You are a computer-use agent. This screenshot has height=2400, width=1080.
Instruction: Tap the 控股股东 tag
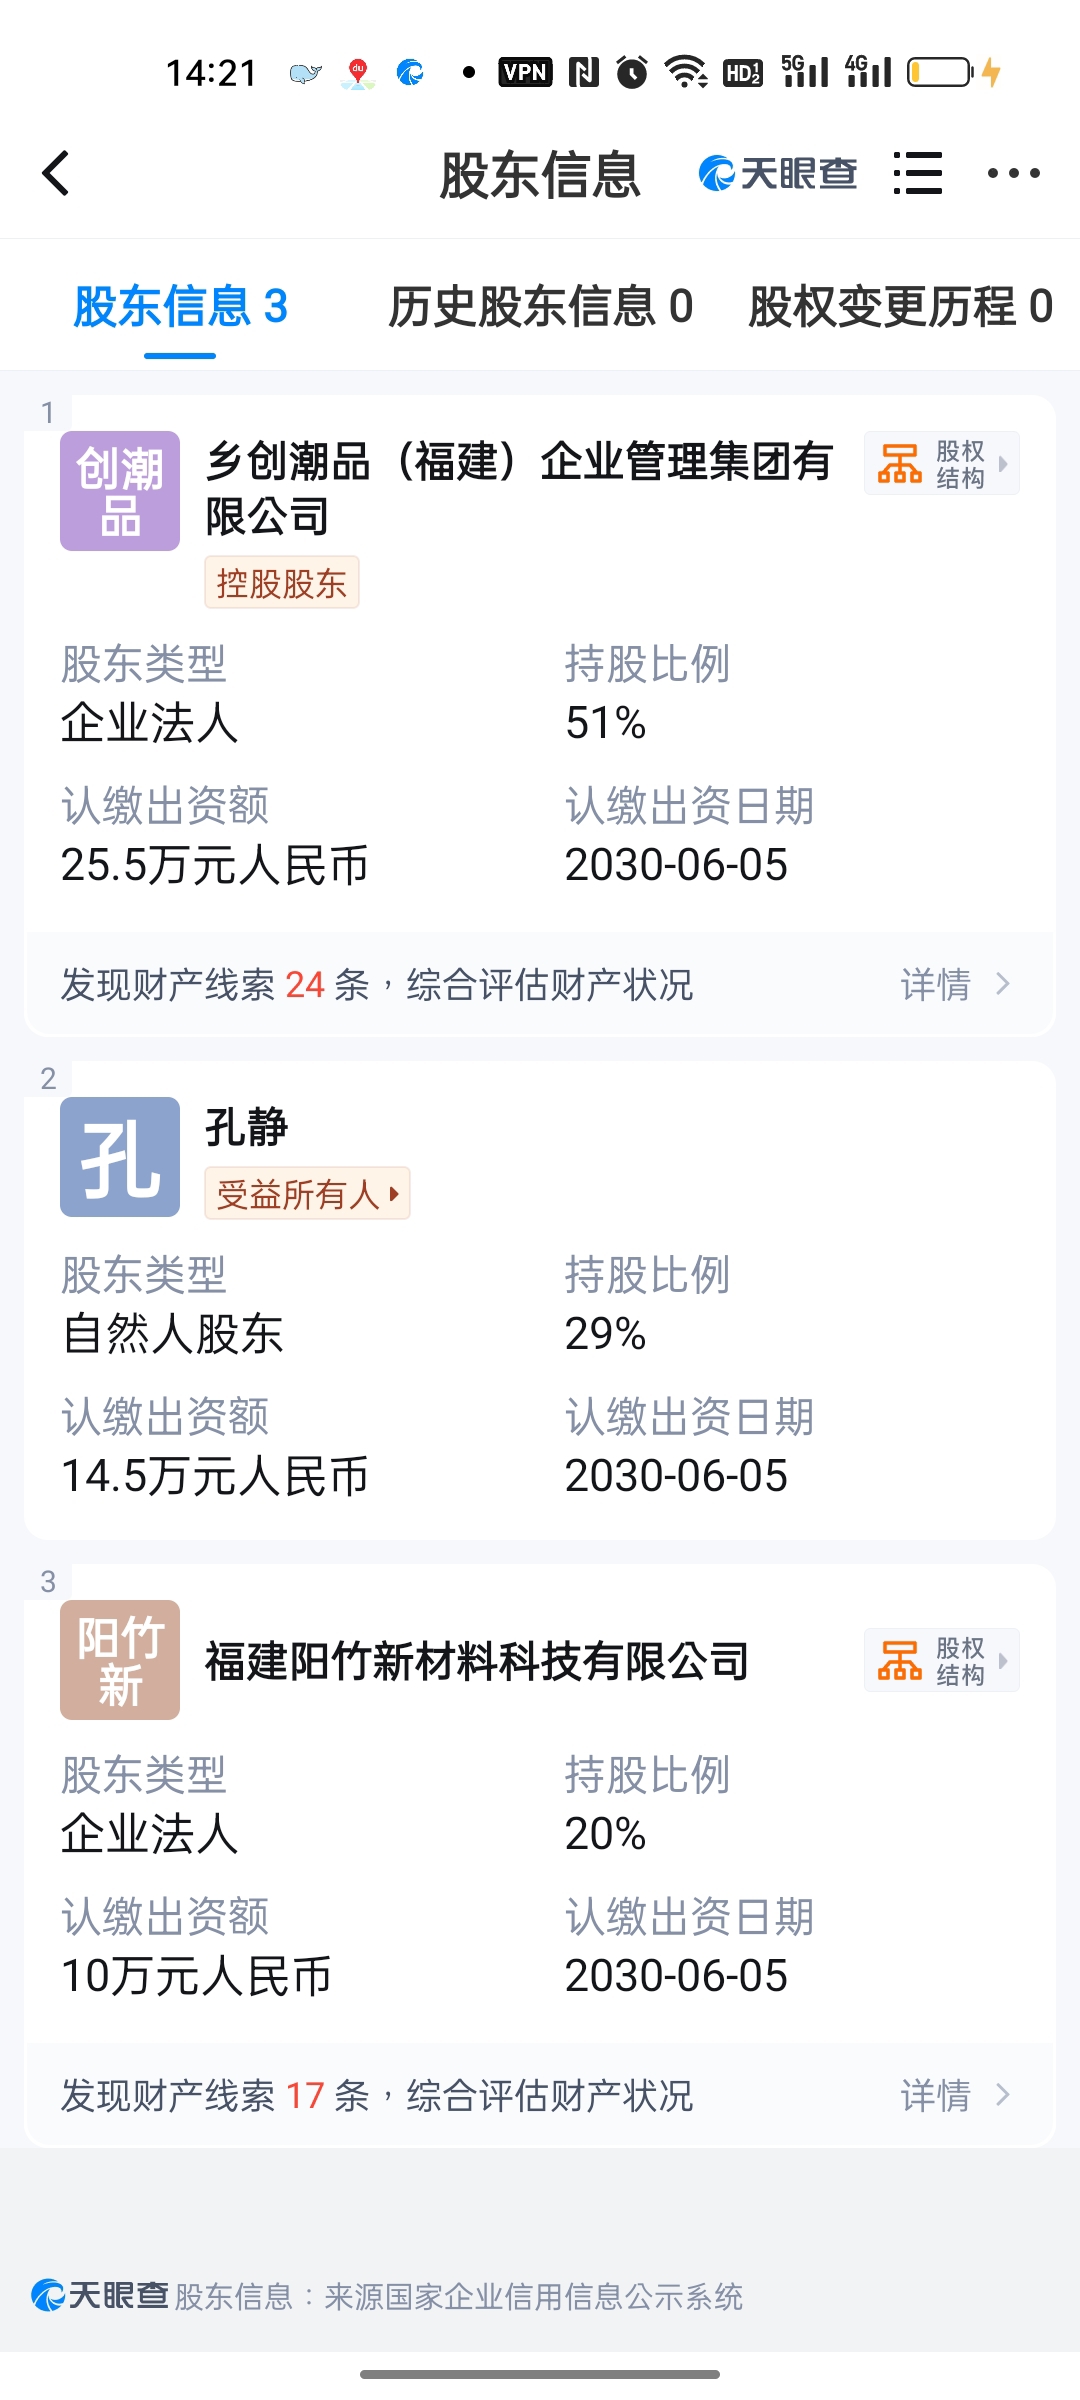(282, 582)
